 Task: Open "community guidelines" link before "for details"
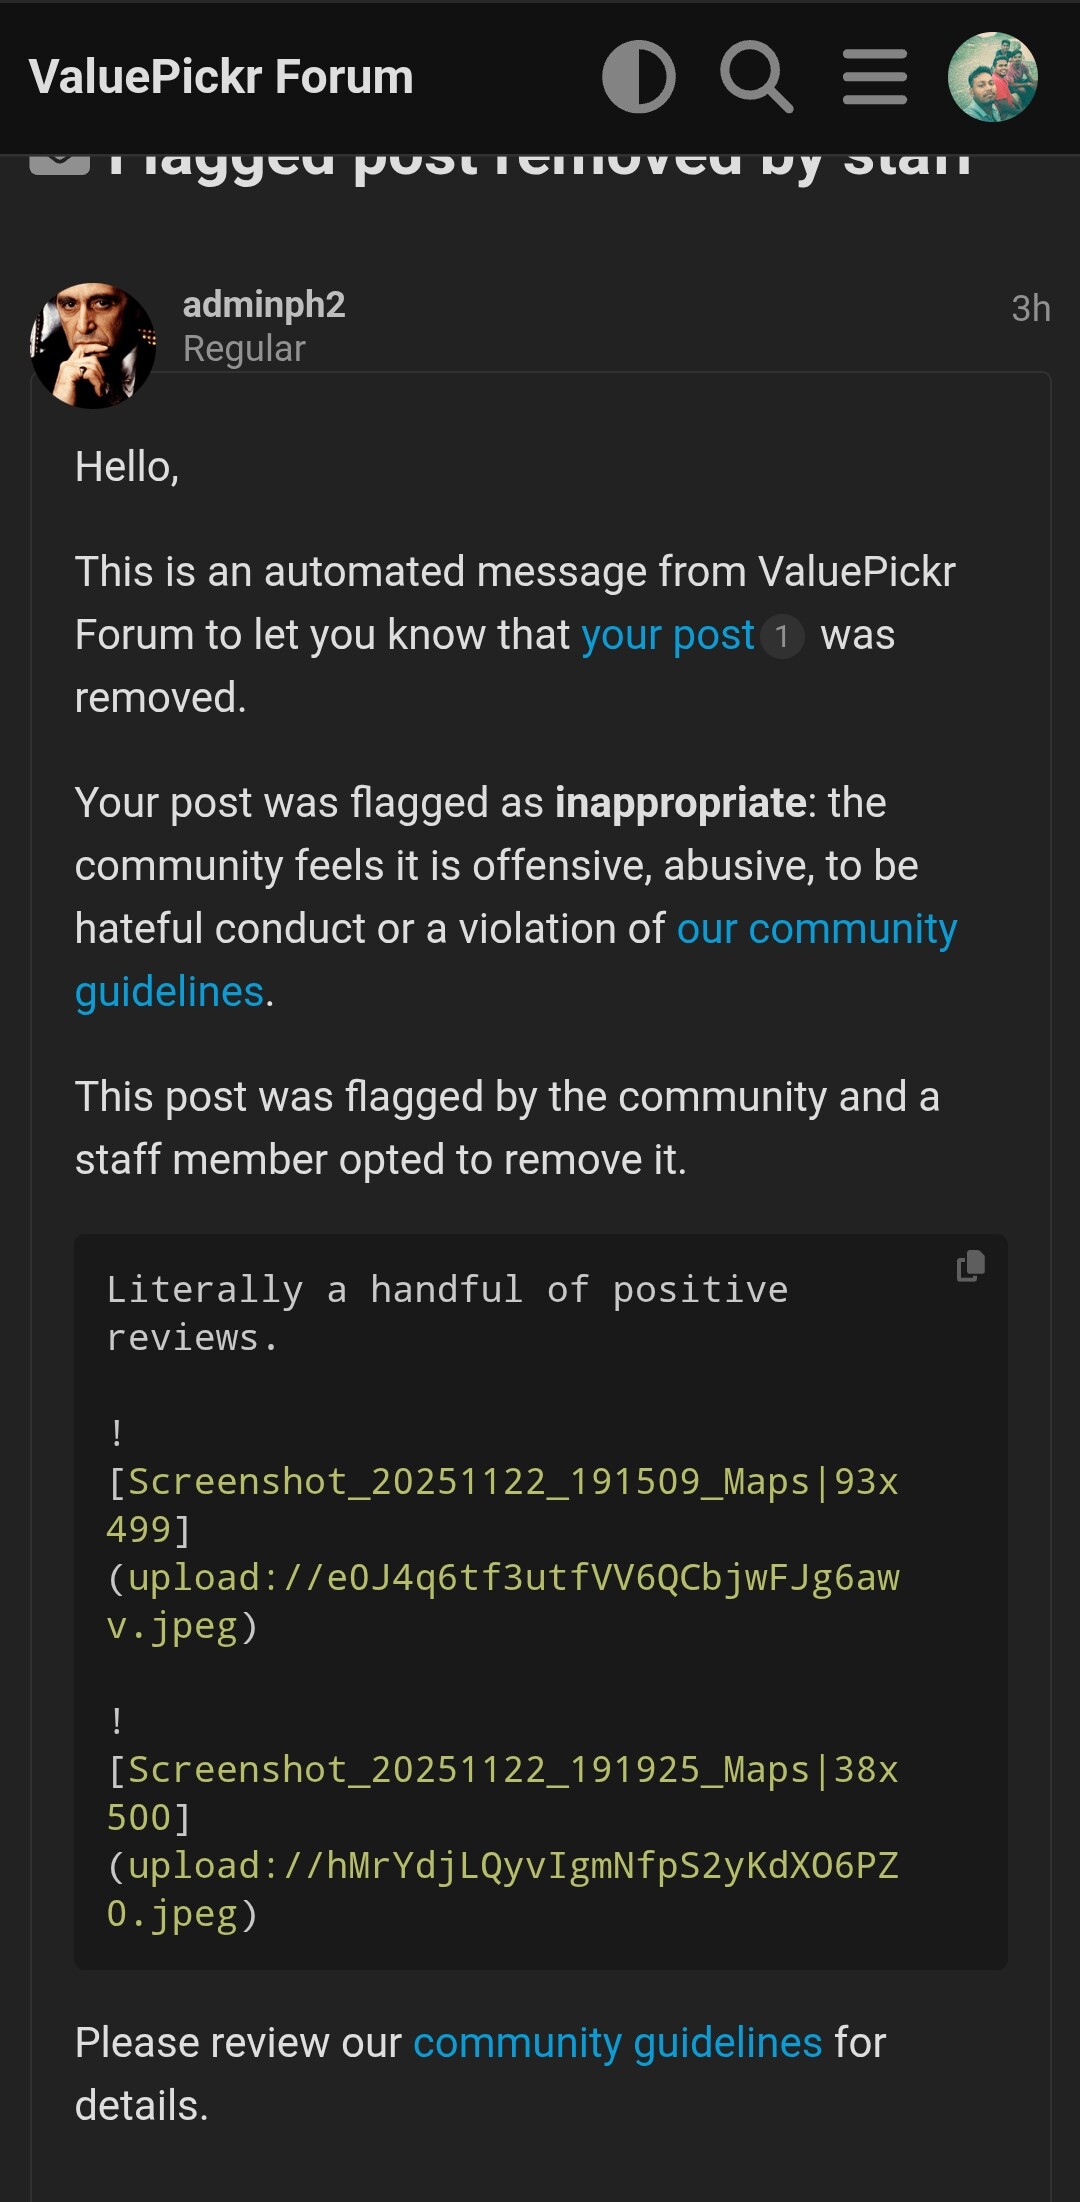point(617,2043)
